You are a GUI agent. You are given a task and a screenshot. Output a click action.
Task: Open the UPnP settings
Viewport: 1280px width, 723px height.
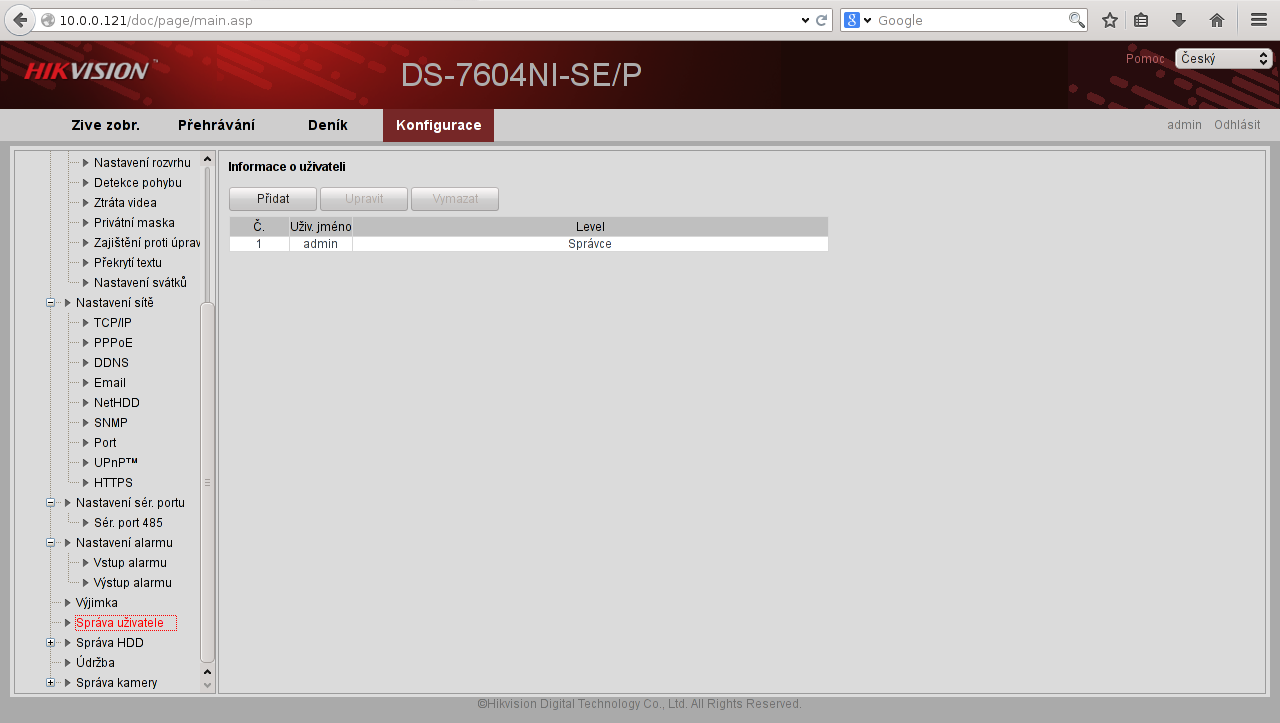pyautogui.click(x=116, y=463)
